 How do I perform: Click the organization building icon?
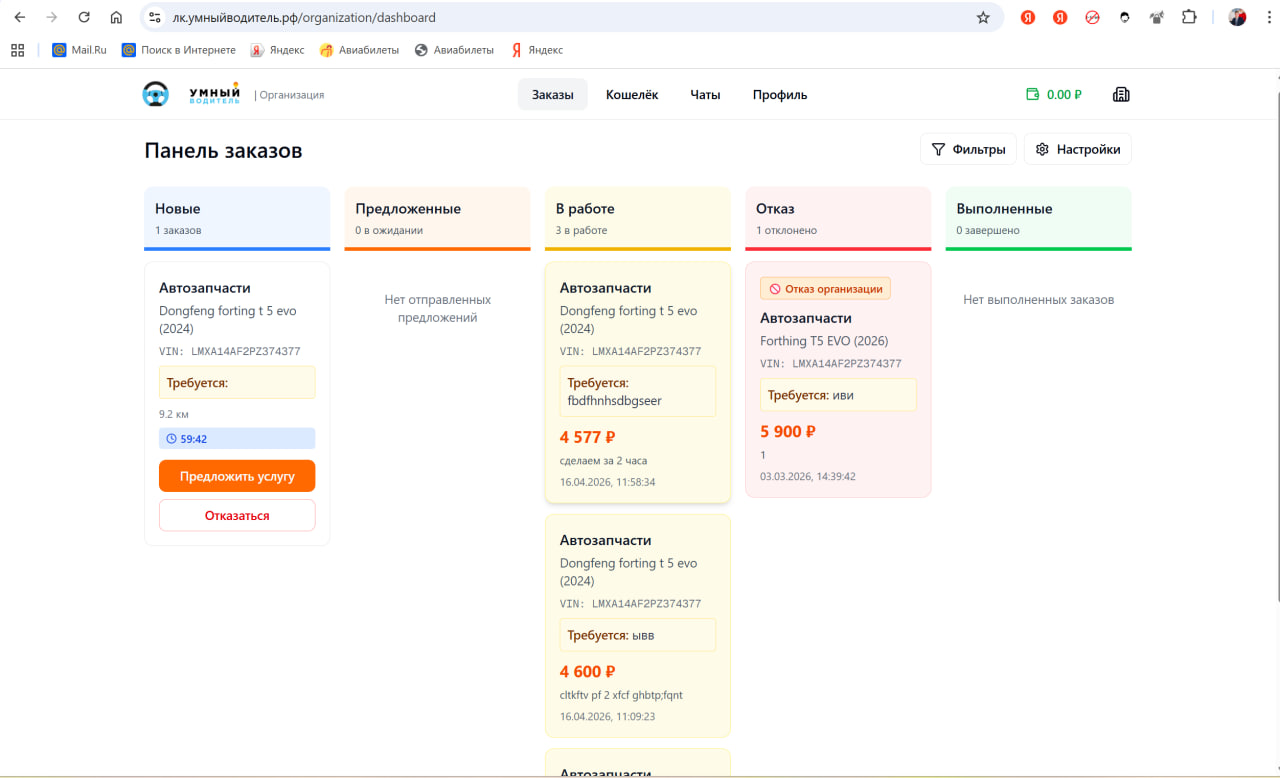tap(1121, 95)
